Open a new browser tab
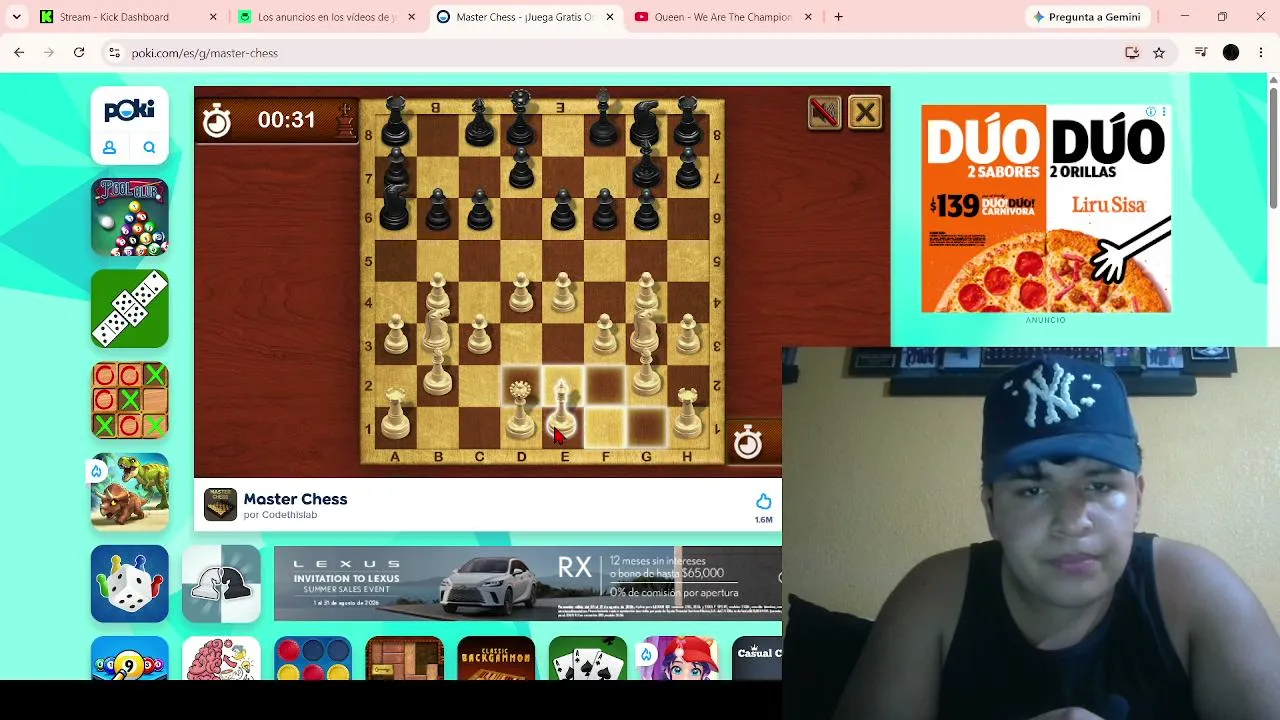1280x720 pixels. click(x=838, y=17)
